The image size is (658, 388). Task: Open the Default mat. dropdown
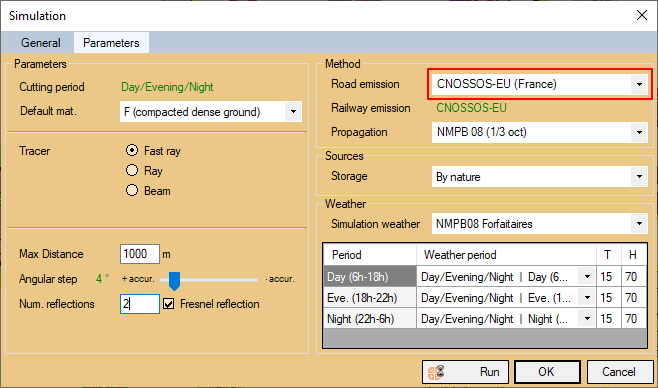[211, 112]
